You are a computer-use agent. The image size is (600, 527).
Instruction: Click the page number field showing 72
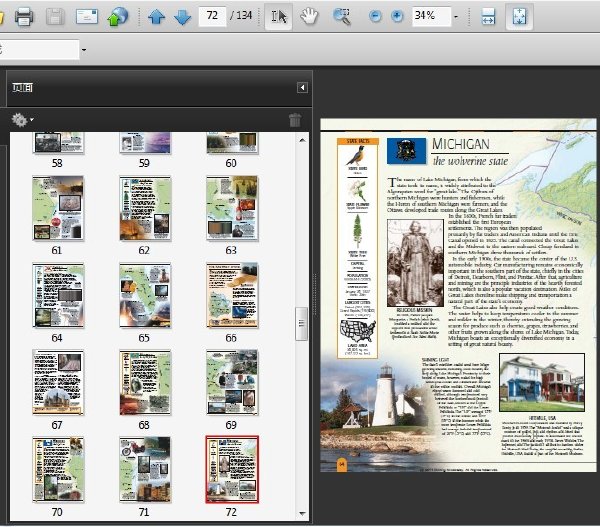click(212, 16)
